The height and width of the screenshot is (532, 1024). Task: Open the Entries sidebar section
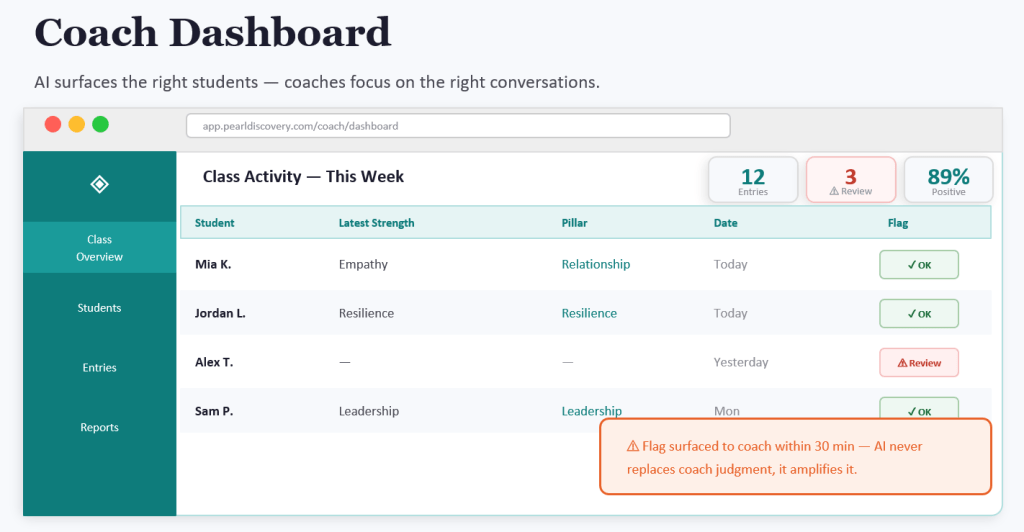click(99, 368)
